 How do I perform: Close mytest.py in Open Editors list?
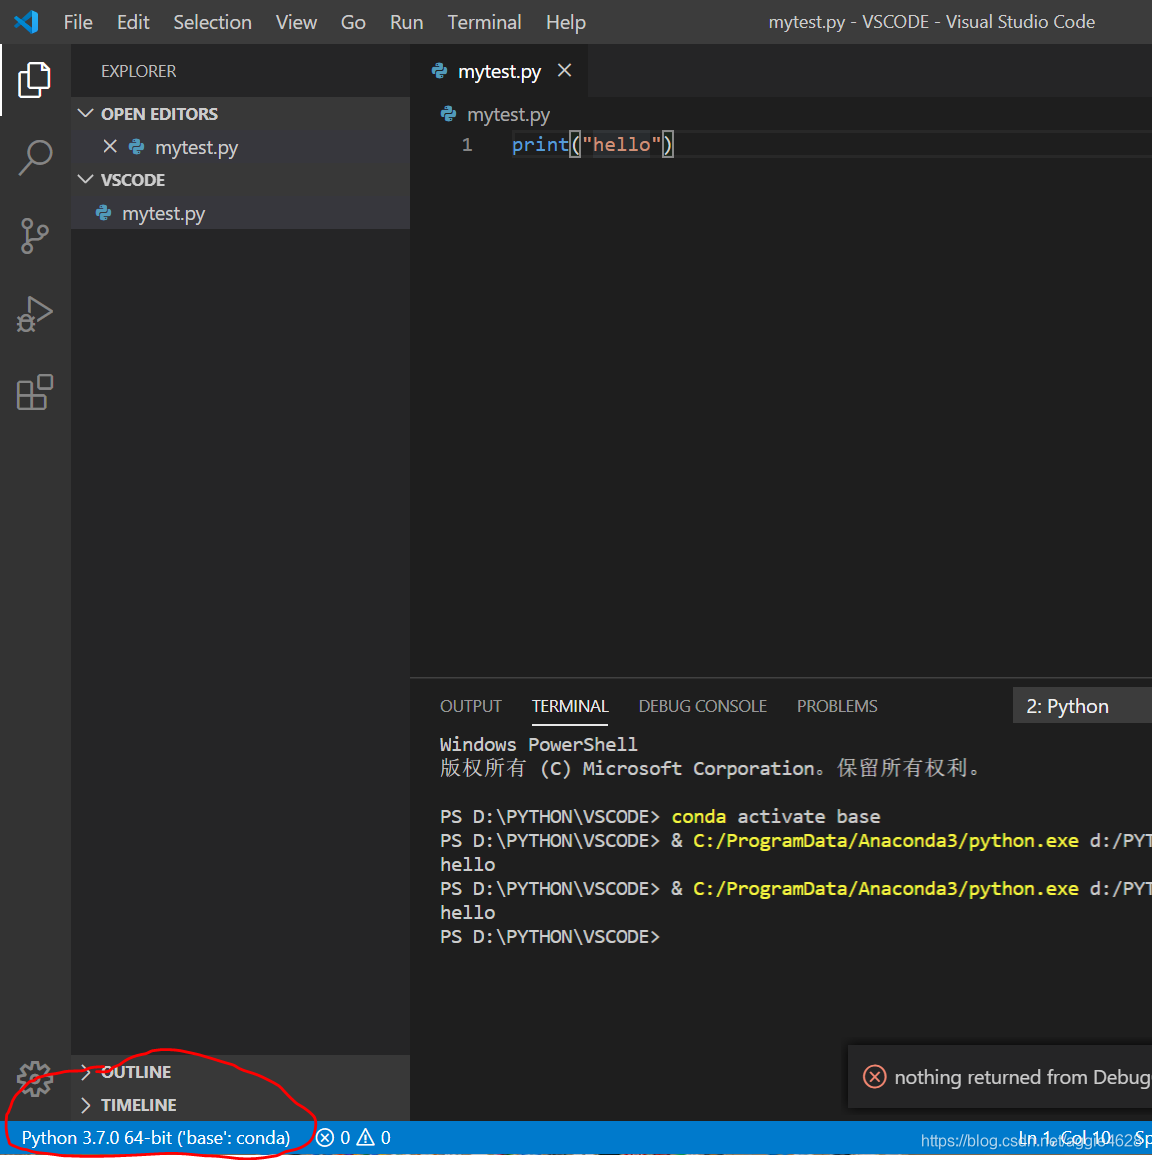click(110, 146)
